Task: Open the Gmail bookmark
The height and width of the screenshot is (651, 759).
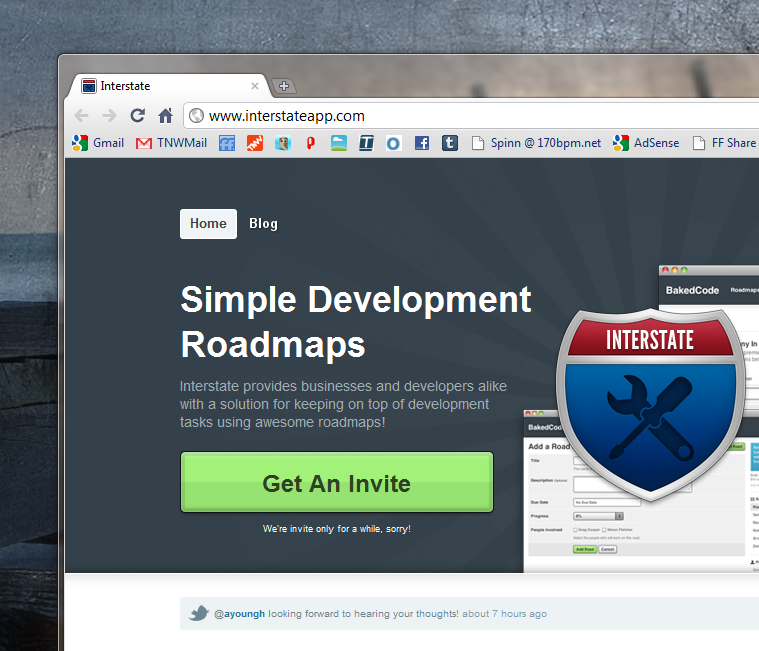Action: click(98, 143)
